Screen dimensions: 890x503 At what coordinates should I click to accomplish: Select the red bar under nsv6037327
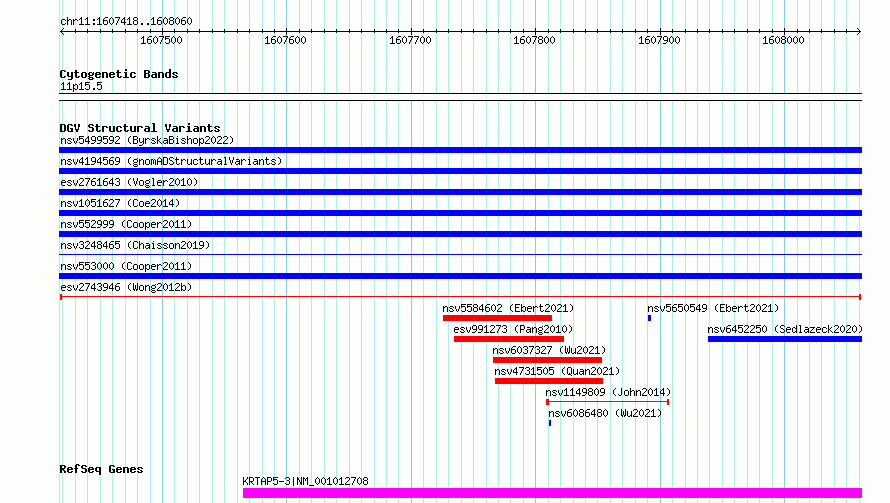click(x=547, y=360)
